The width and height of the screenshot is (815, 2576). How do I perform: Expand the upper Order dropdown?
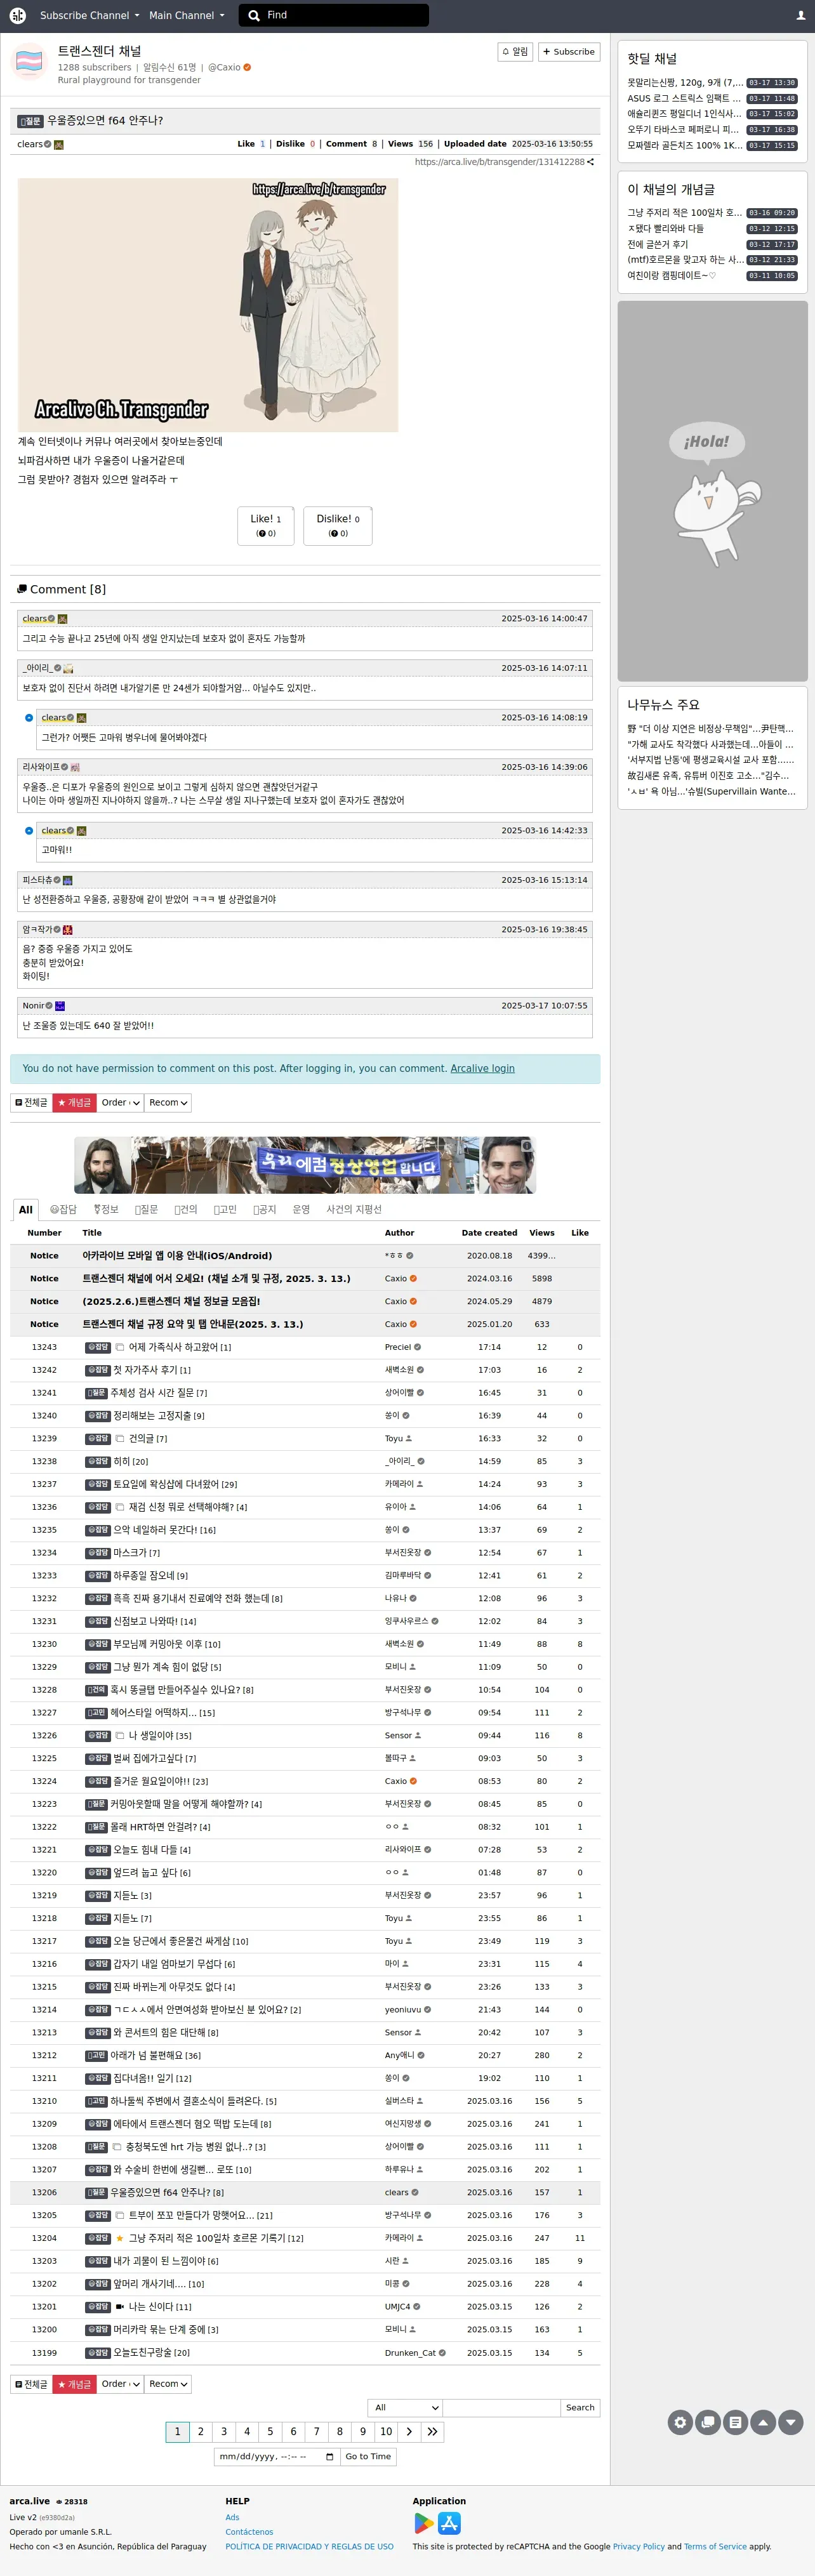pos(120,1102)
